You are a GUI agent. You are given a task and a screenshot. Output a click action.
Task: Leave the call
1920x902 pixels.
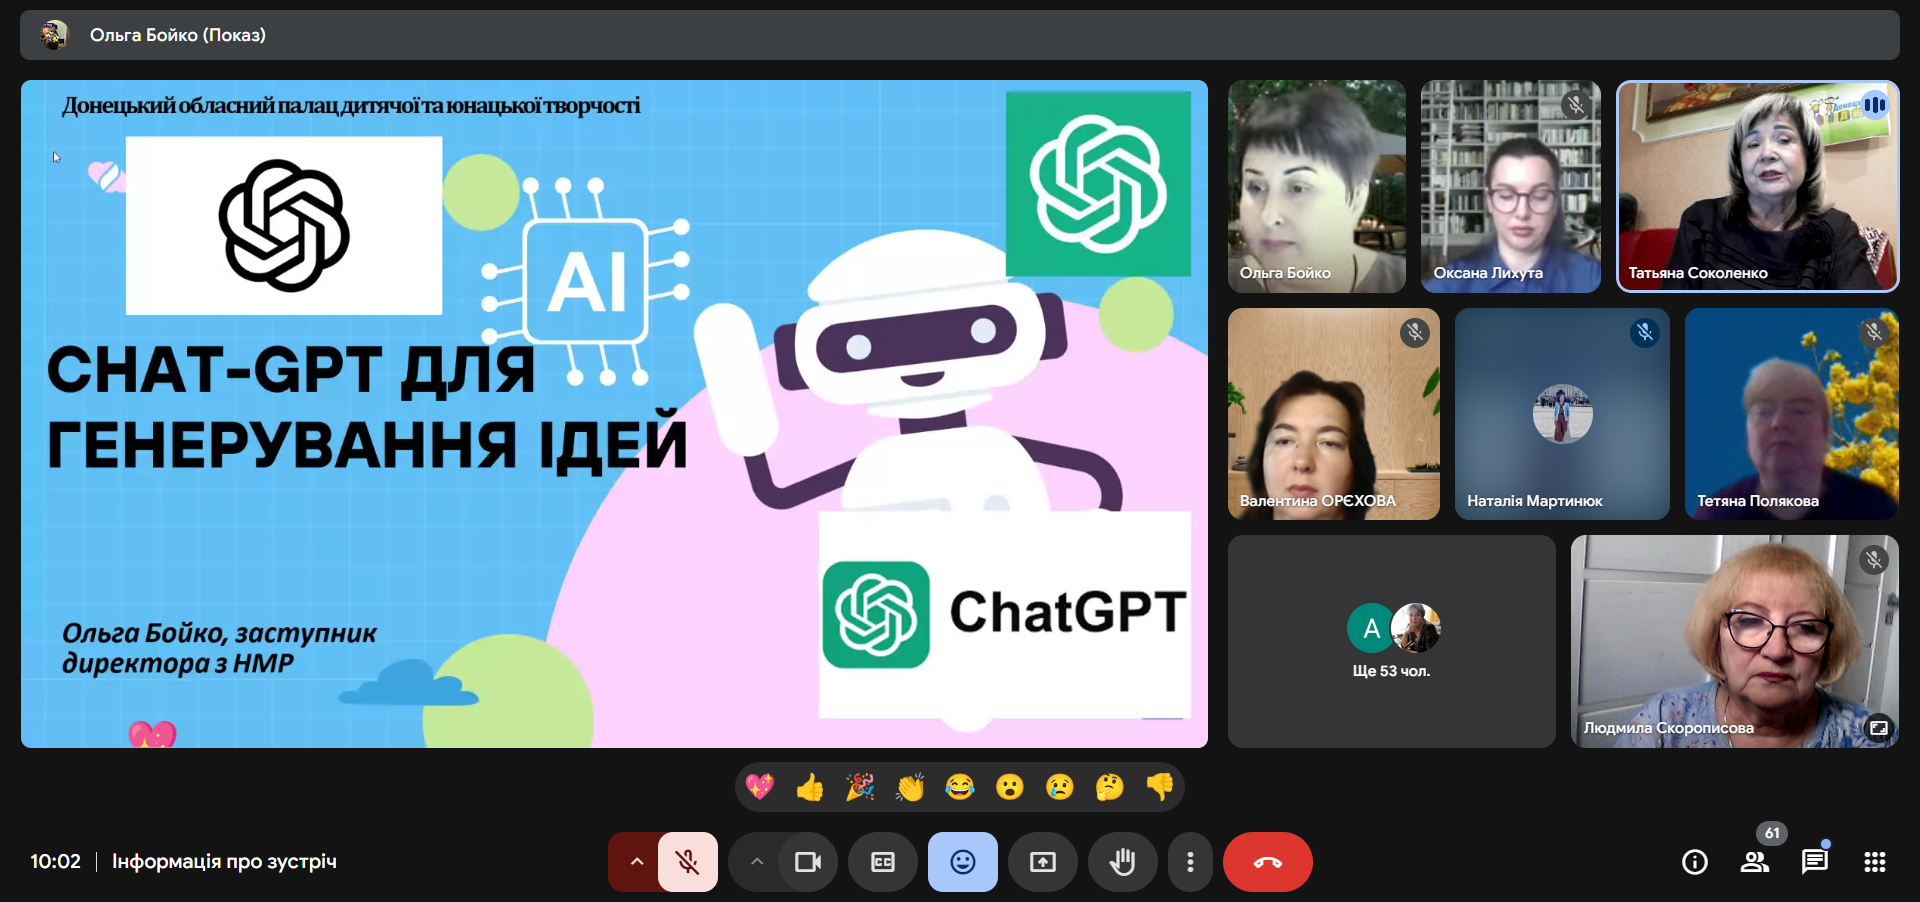1268,862
